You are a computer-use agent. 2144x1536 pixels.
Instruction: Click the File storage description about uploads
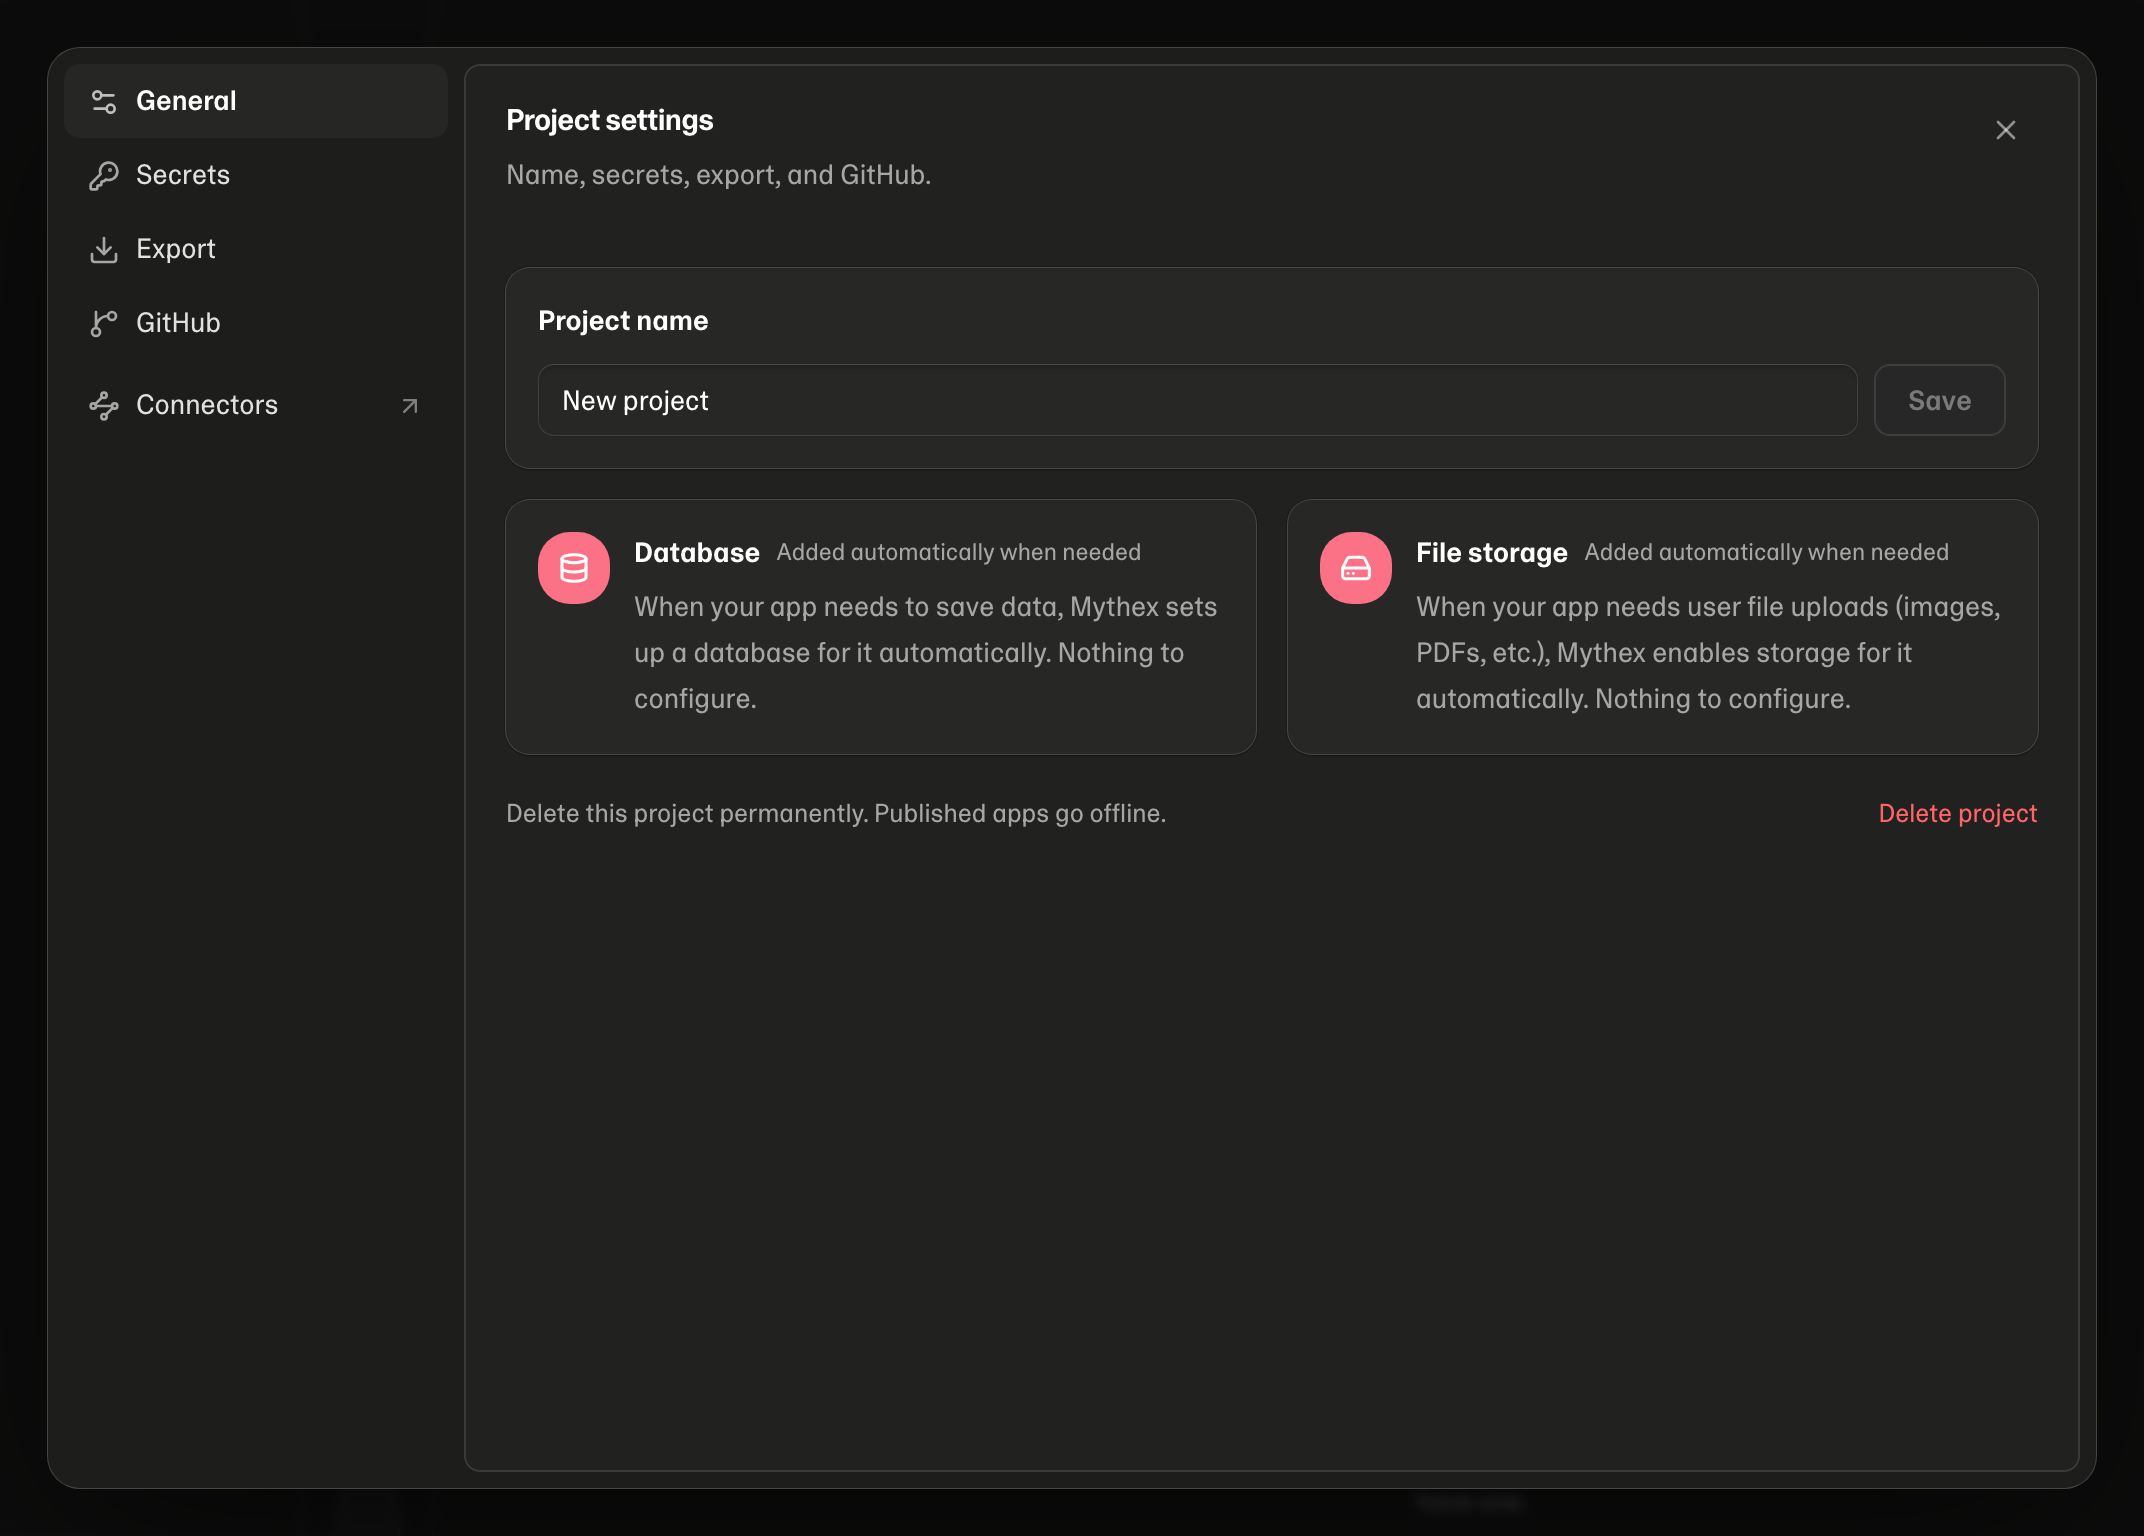point(1708,653)
